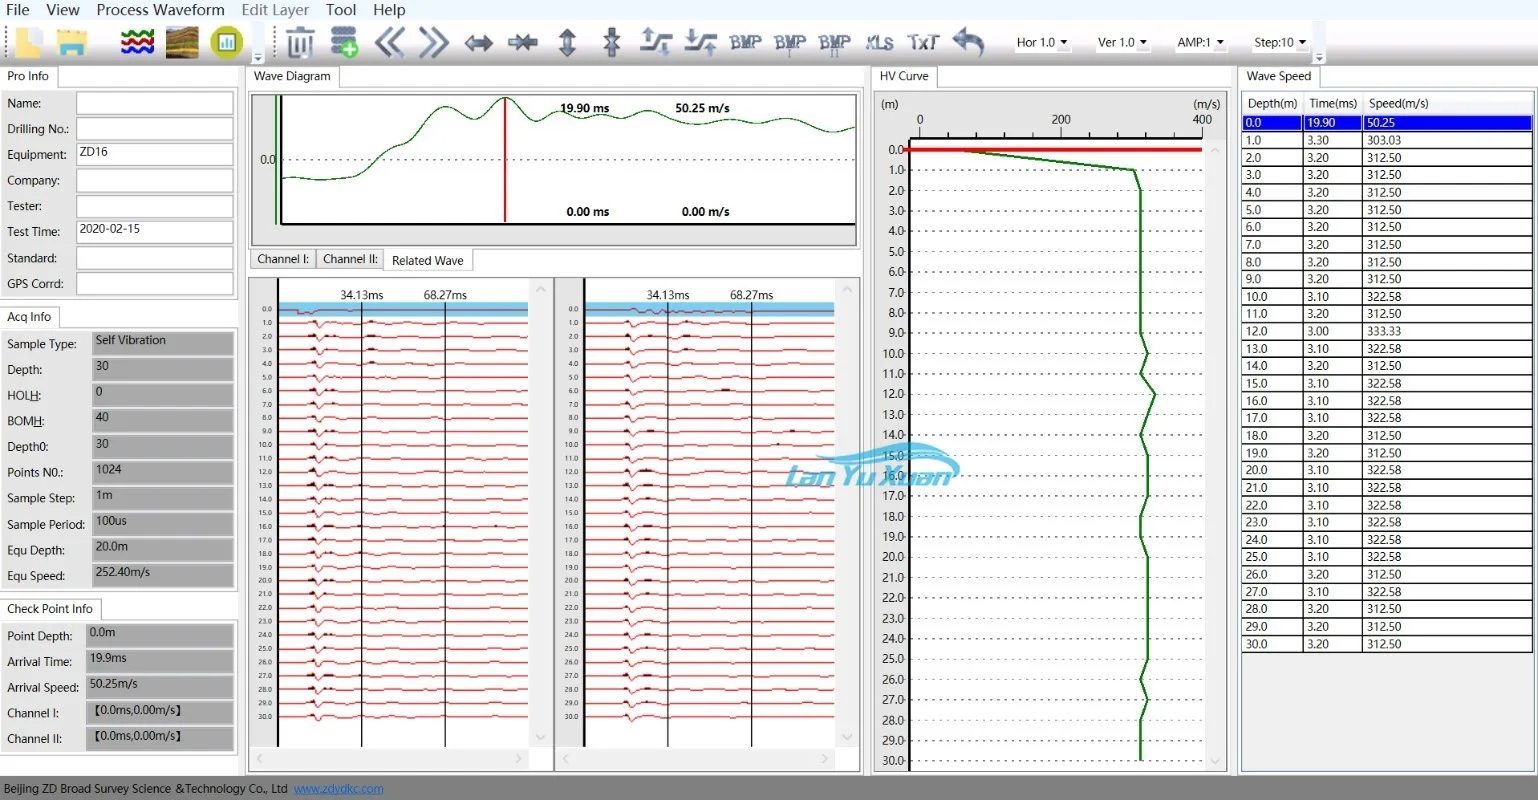Select the Related Wave tab
Viewport: 1538px width, 800px height.
427,260
